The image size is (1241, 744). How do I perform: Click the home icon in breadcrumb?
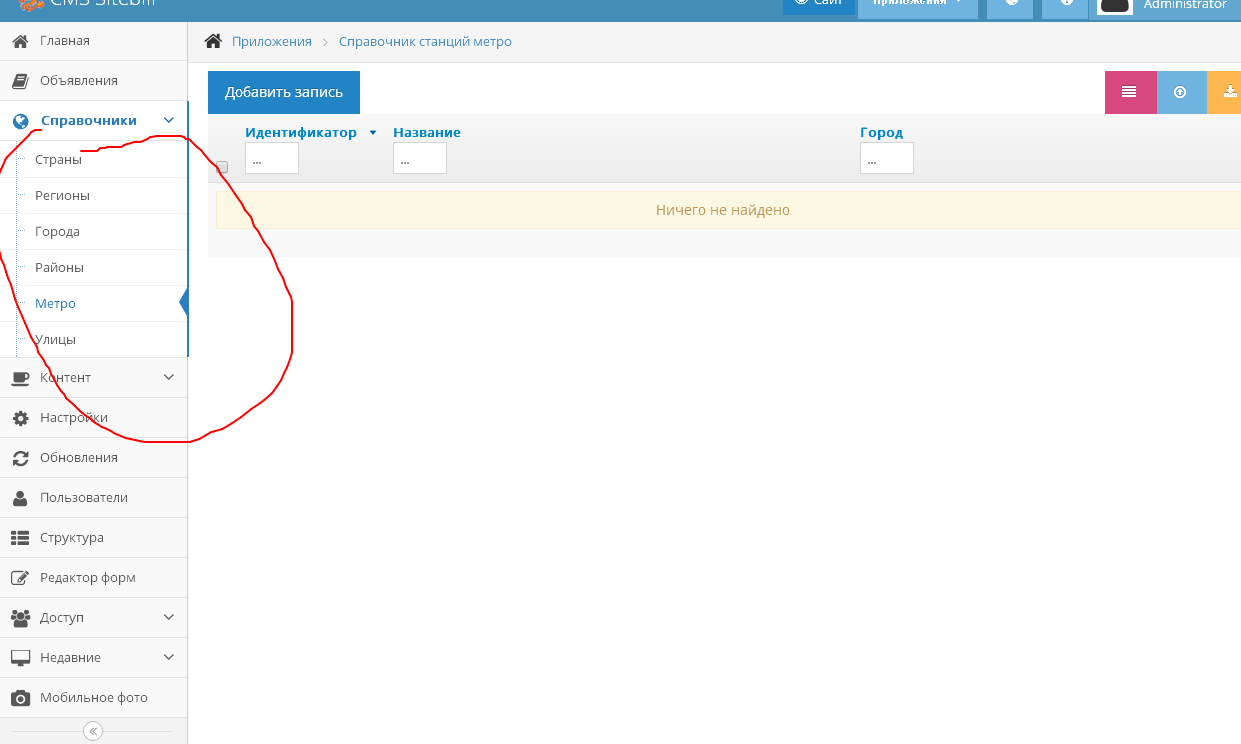(x=213, y=41)
